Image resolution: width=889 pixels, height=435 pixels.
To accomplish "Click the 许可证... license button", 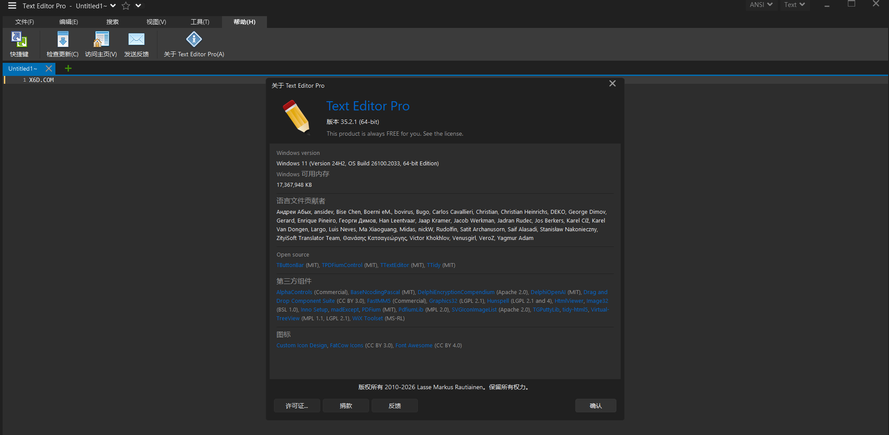I will tap(297, 406).
